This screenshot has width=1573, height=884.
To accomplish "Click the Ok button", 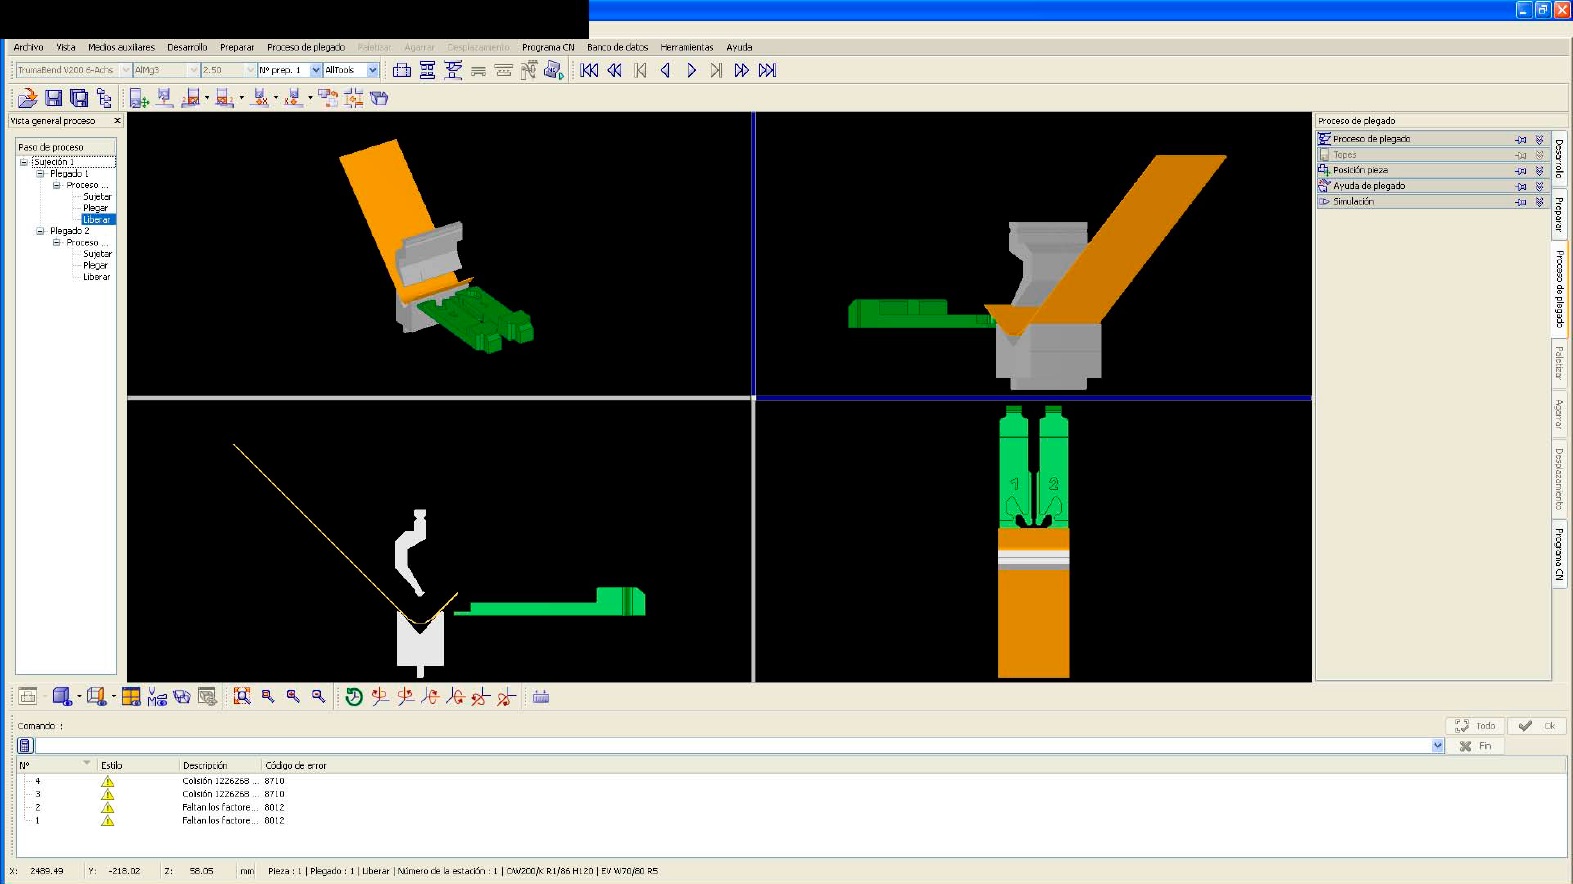I will 1537,726.
